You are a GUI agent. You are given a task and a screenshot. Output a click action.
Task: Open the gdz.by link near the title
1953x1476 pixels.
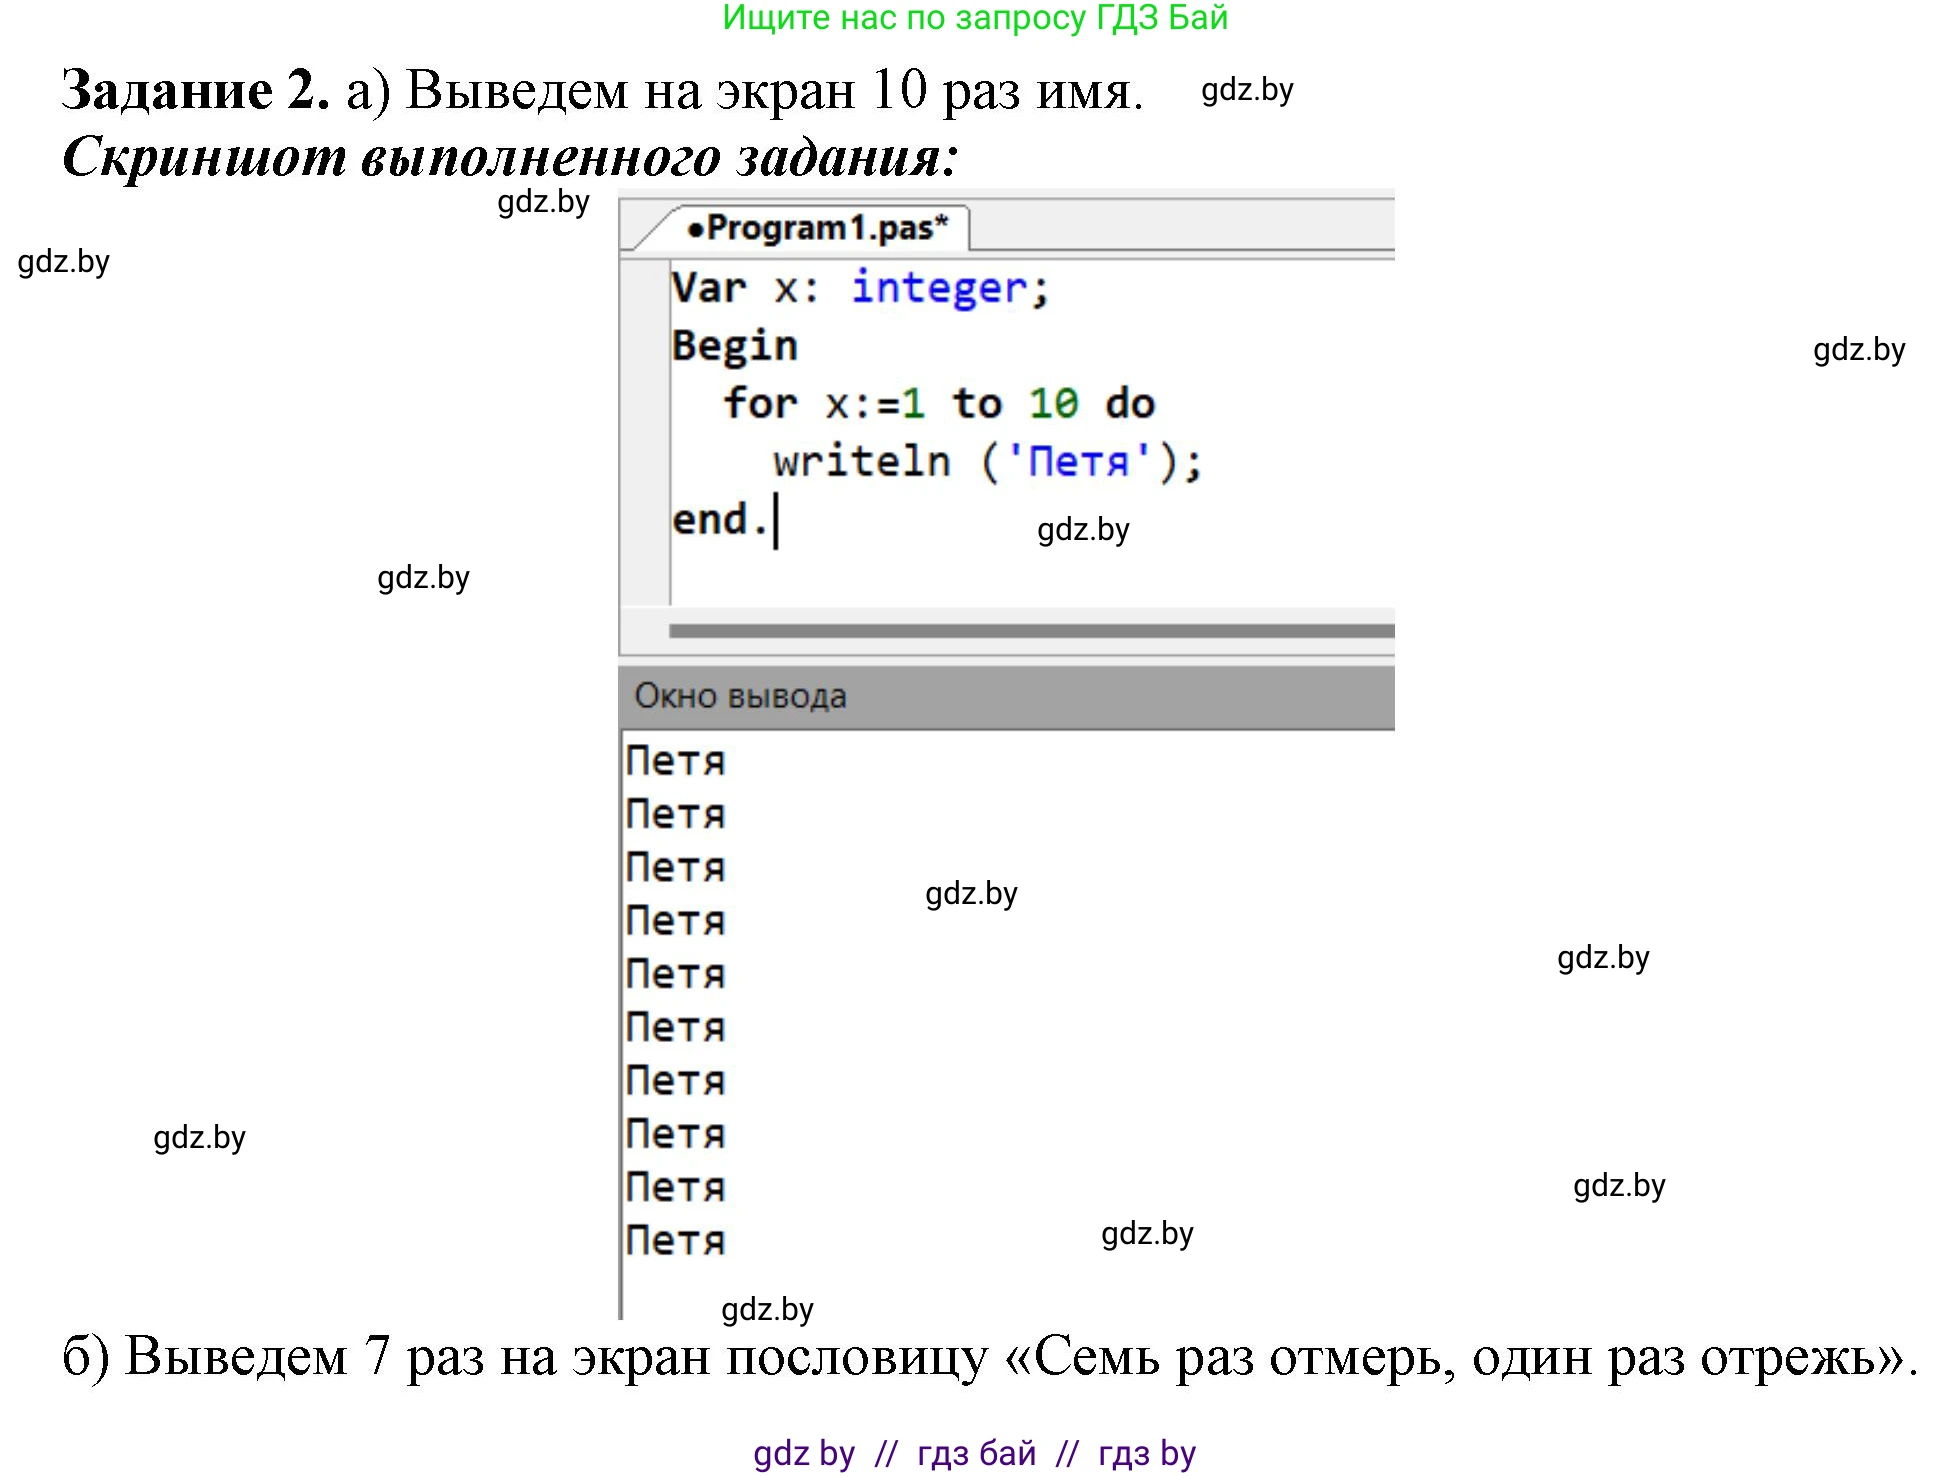point(1246,92)
